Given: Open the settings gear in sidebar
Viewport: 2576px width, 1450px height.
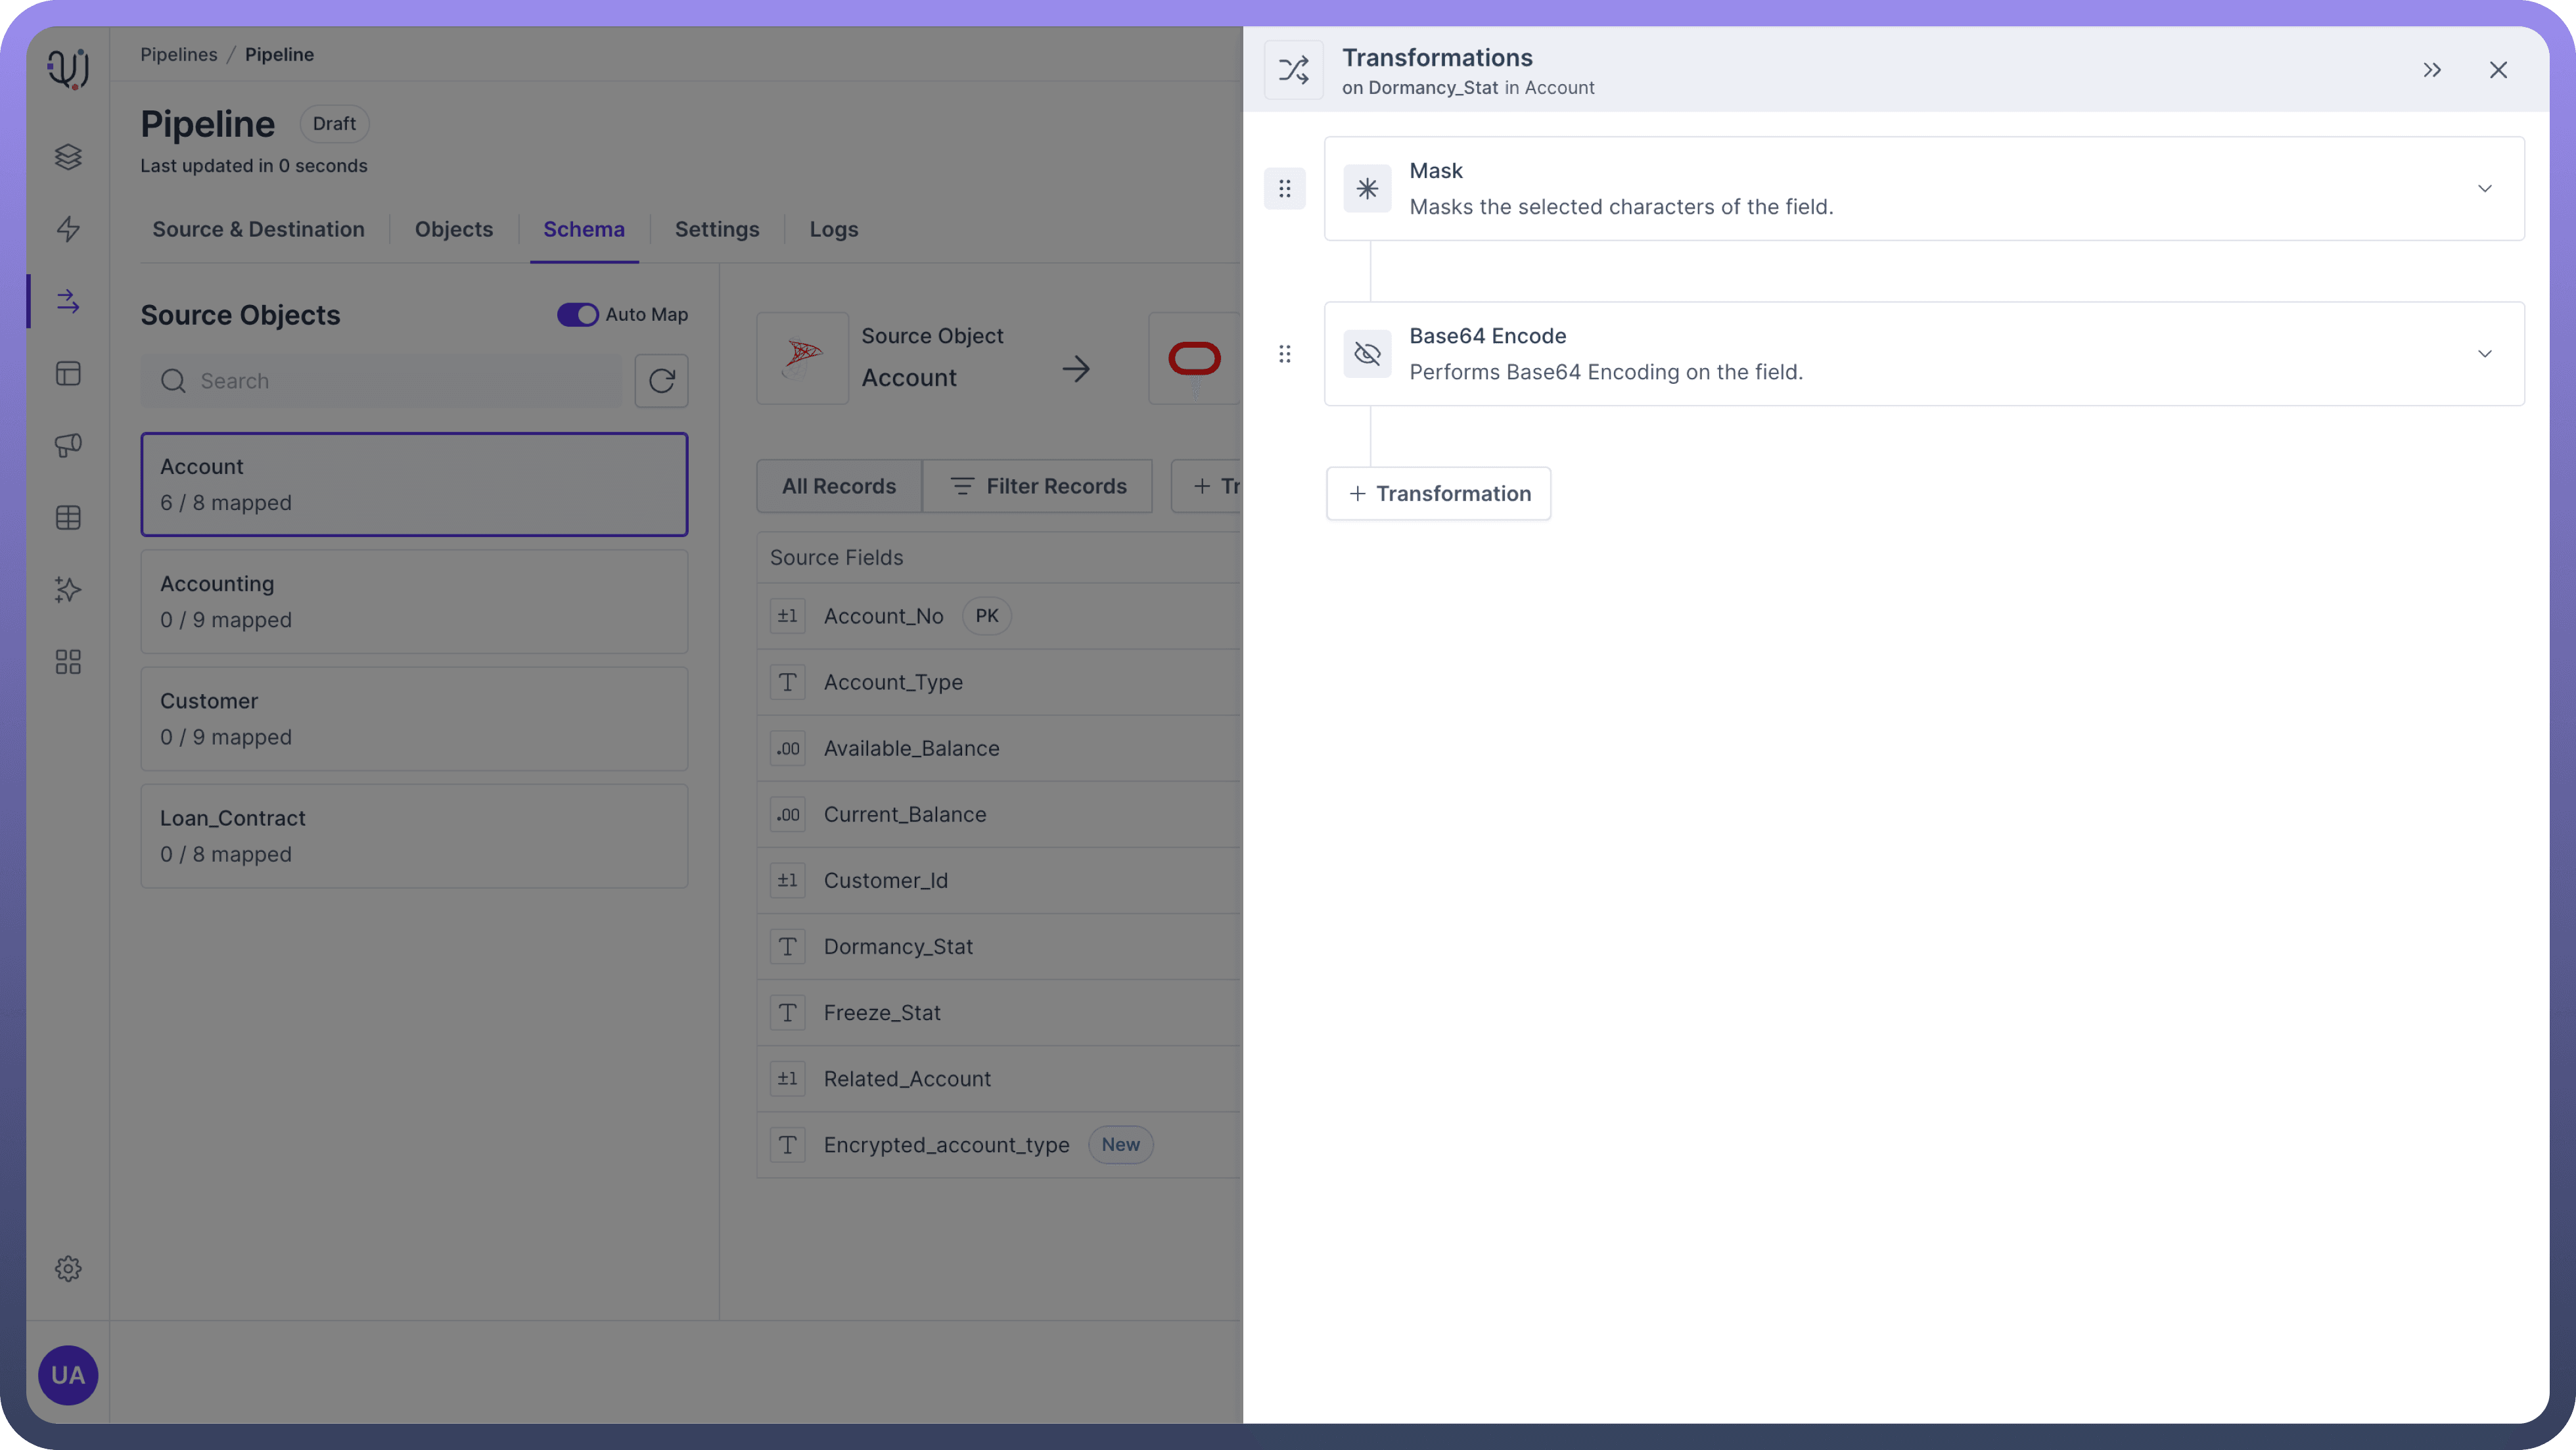Looking at the screenshot, I should [x=68, y=1268].
